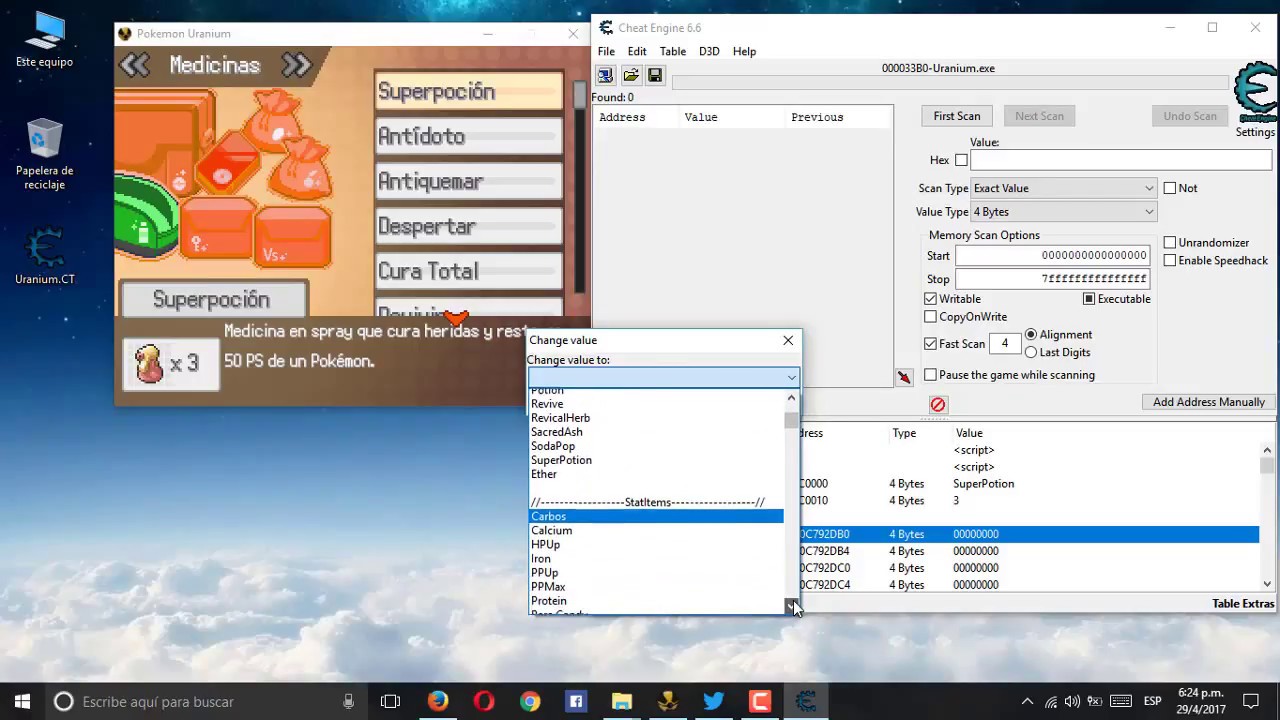
Task: Open File Explorer from the taskbar
Action: pyautogui.click(x=622, y=701)
